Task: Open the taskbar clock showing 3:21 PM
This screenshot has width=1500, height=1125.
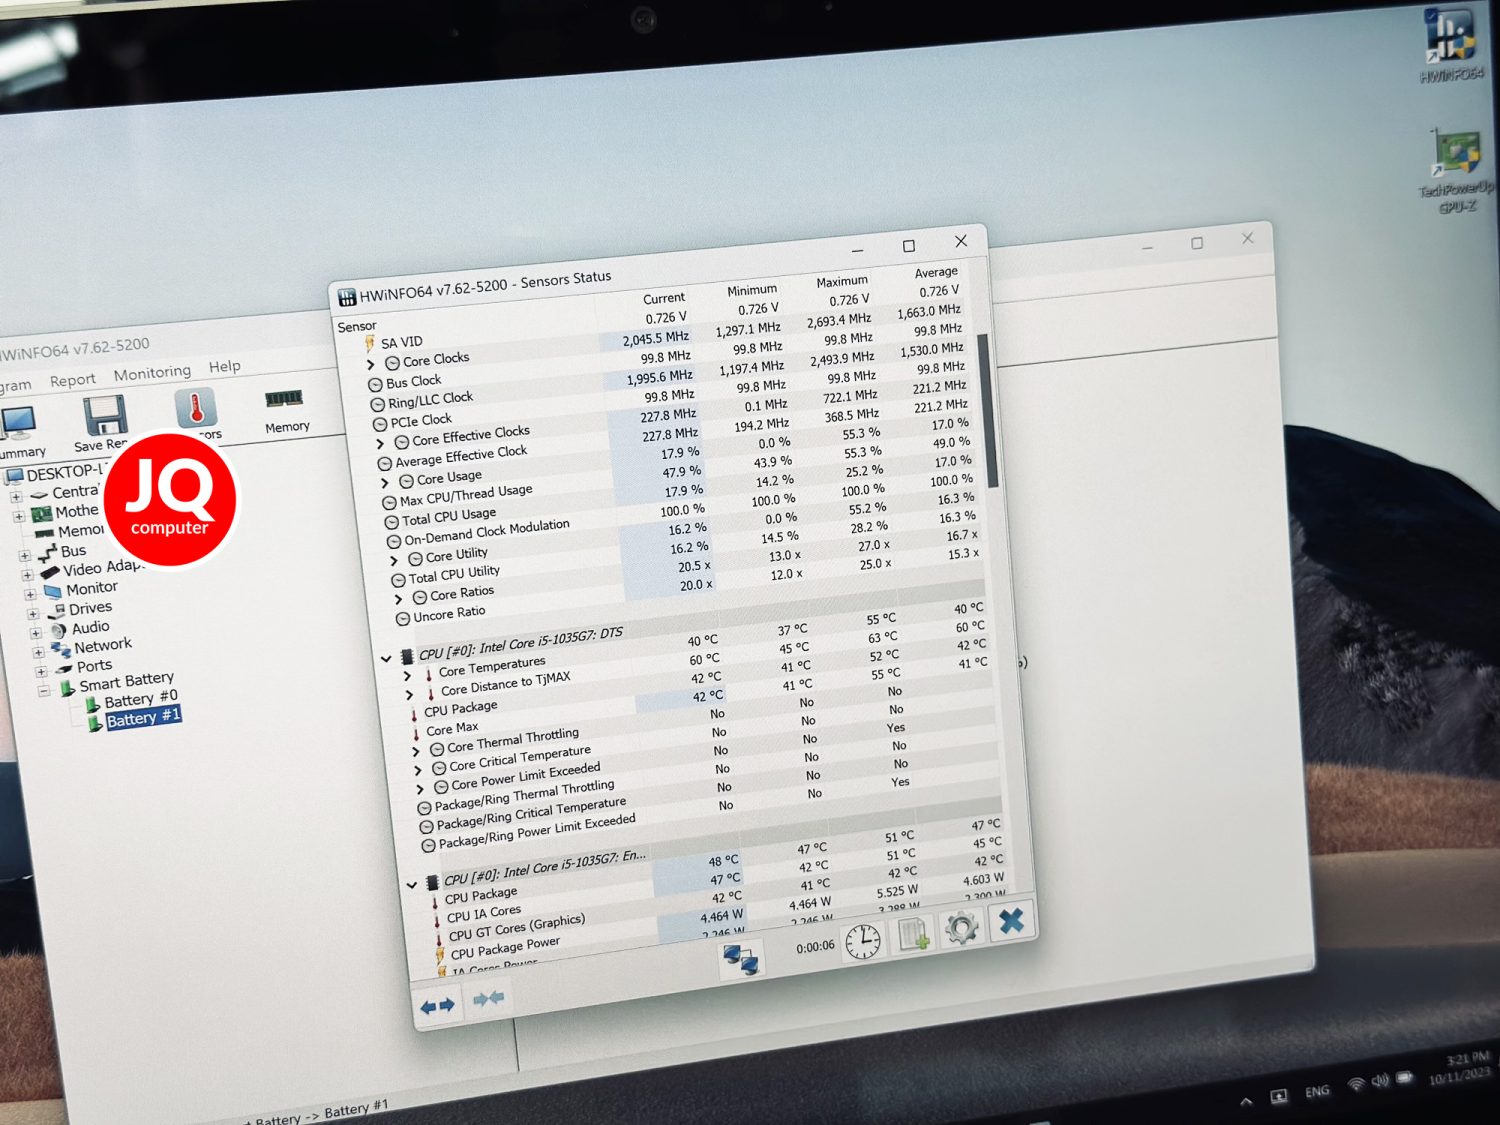Action: (1460, 1069)
